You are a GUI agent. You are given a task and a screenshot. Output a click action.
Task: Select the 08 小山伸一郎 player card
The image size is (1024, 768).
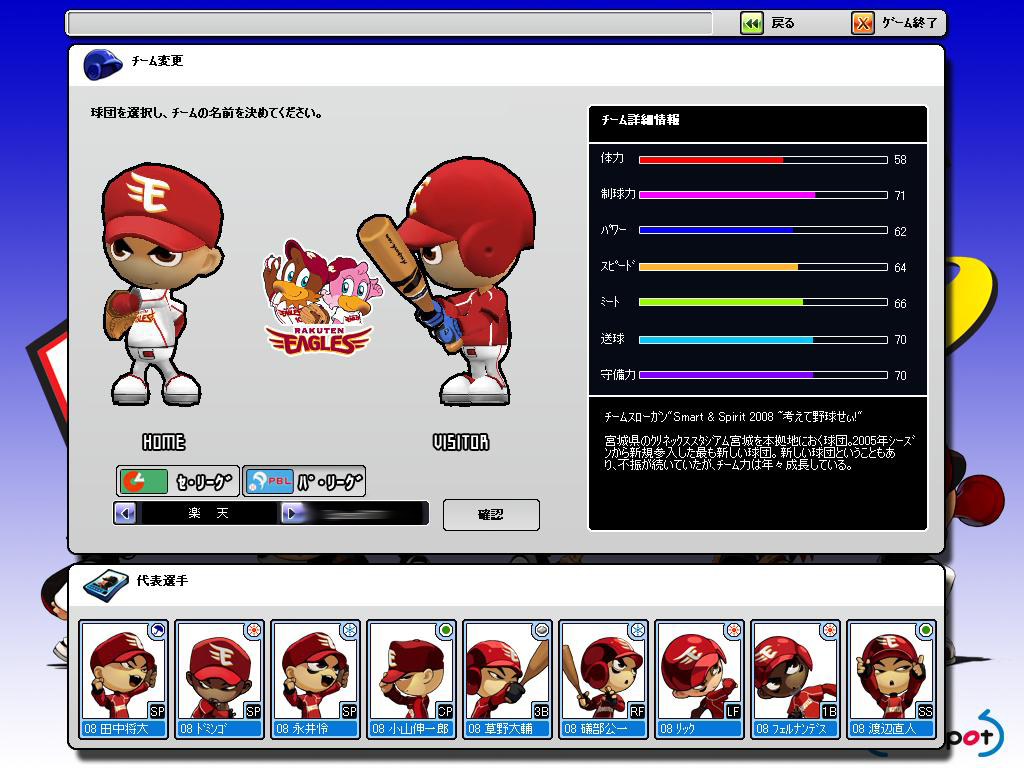coord(411,679)
